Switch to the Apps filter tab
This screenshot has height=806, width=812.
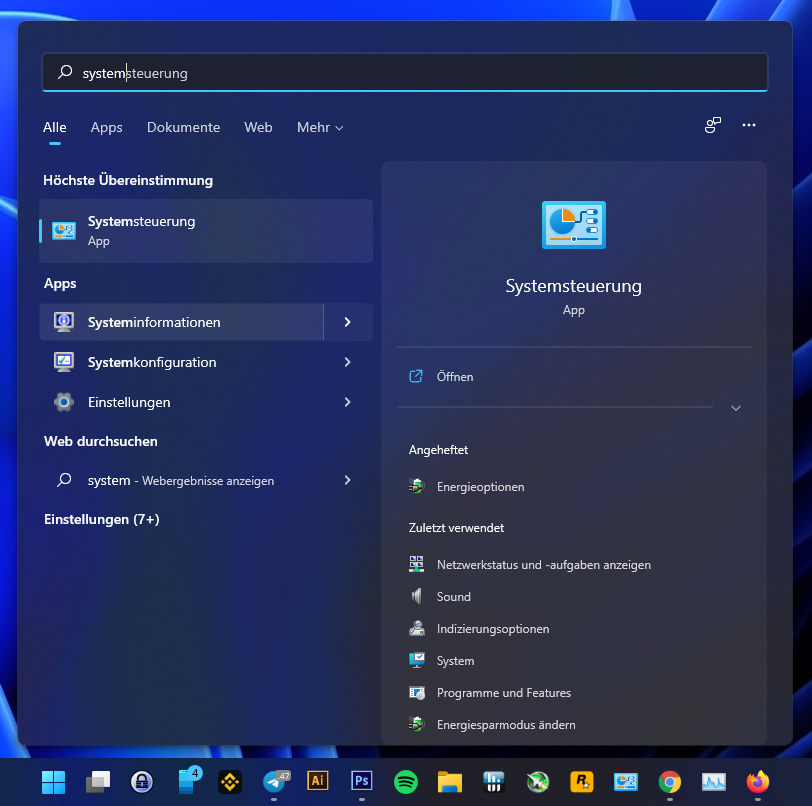pyautogui.click(x=107, y=127)
